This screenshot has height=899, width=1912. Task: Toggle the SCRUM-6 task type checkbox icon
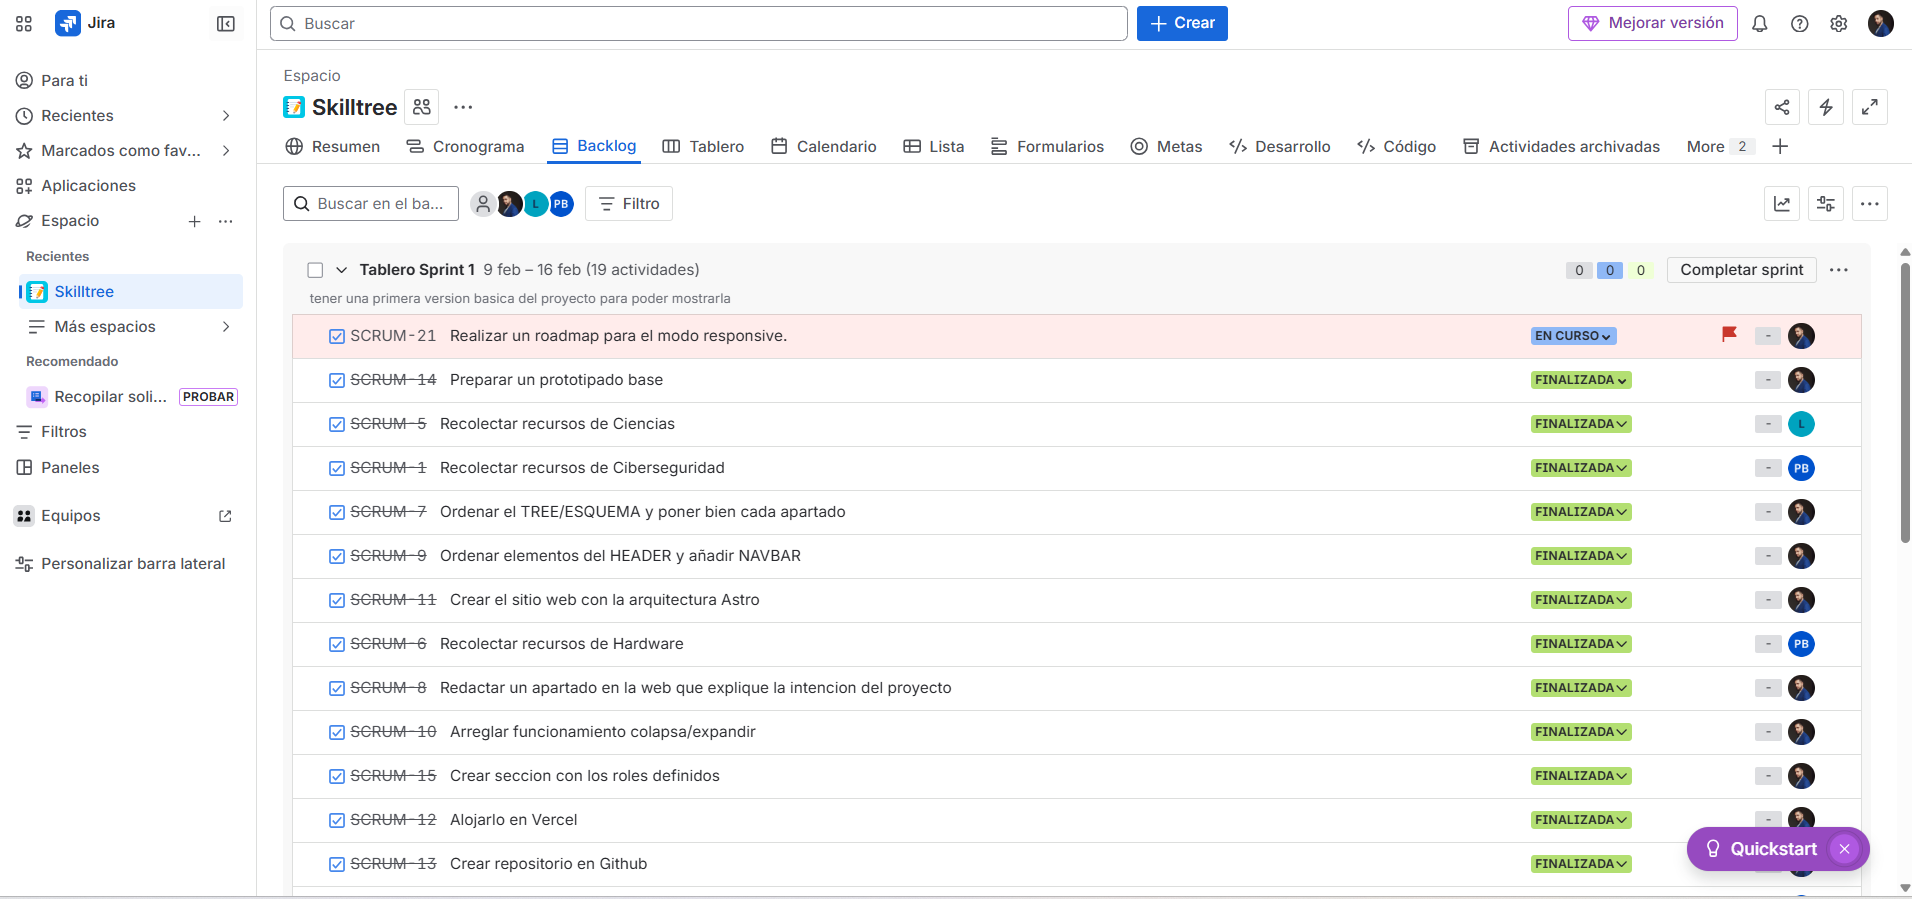(x=337, y=644)
